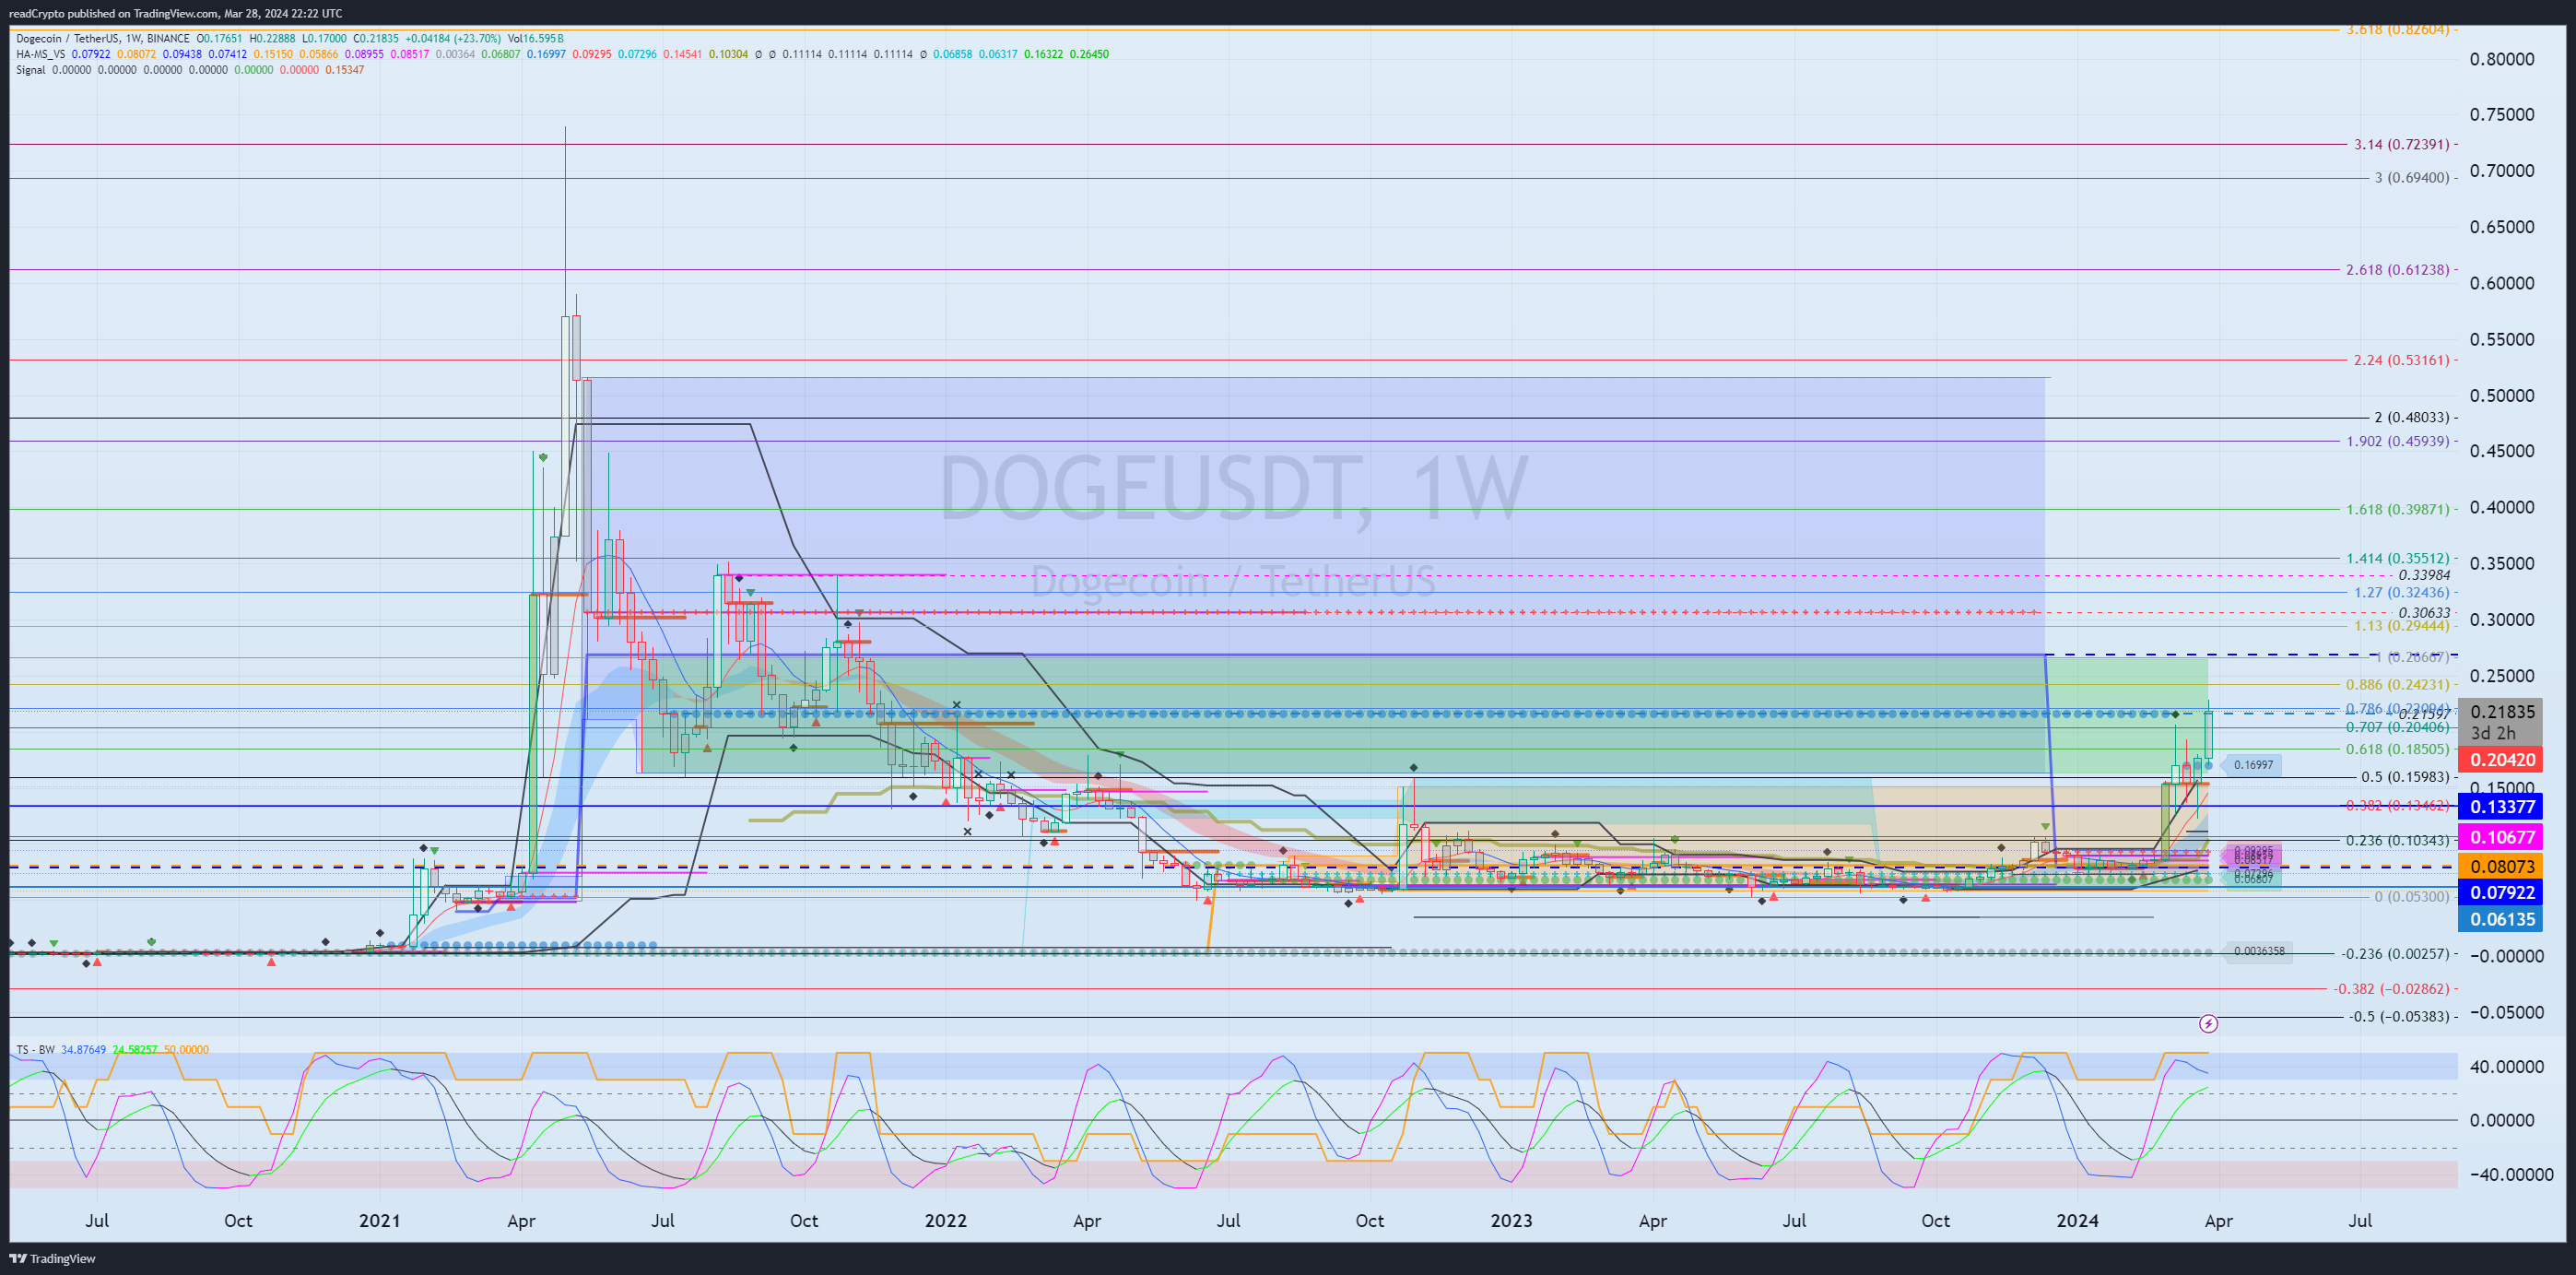Screen dimensions: 2576x1275
Task: Click the Fibonacci level label 1.414 (0.35512)
Action: click(2397, 558)
